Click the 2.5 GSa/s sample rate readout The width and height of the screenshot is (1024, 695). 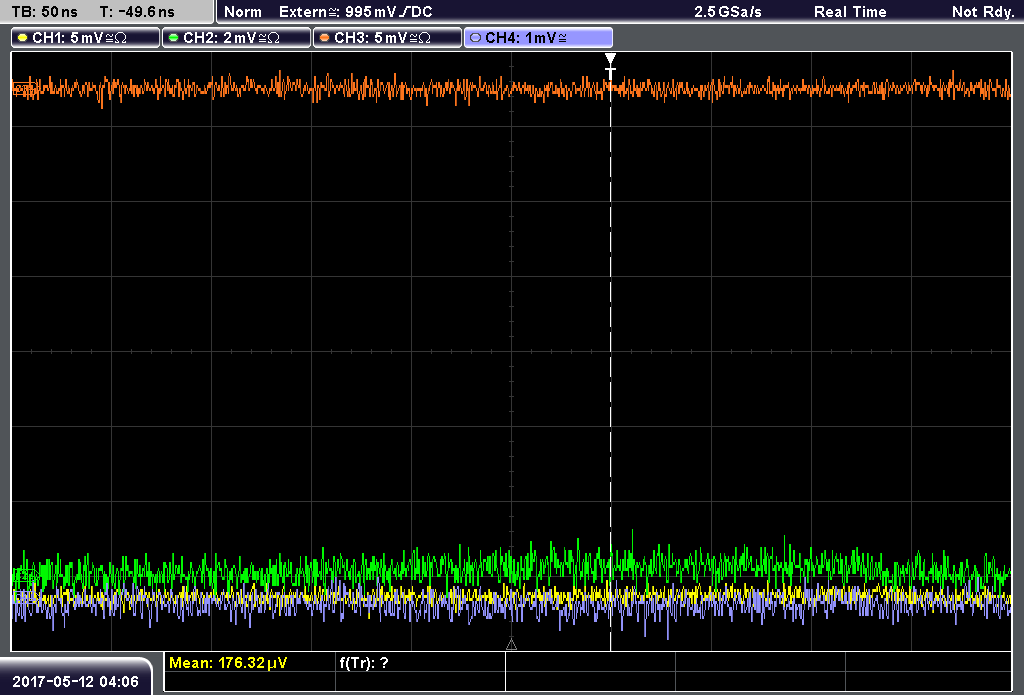pyautogui.click(x=728, y=12)
